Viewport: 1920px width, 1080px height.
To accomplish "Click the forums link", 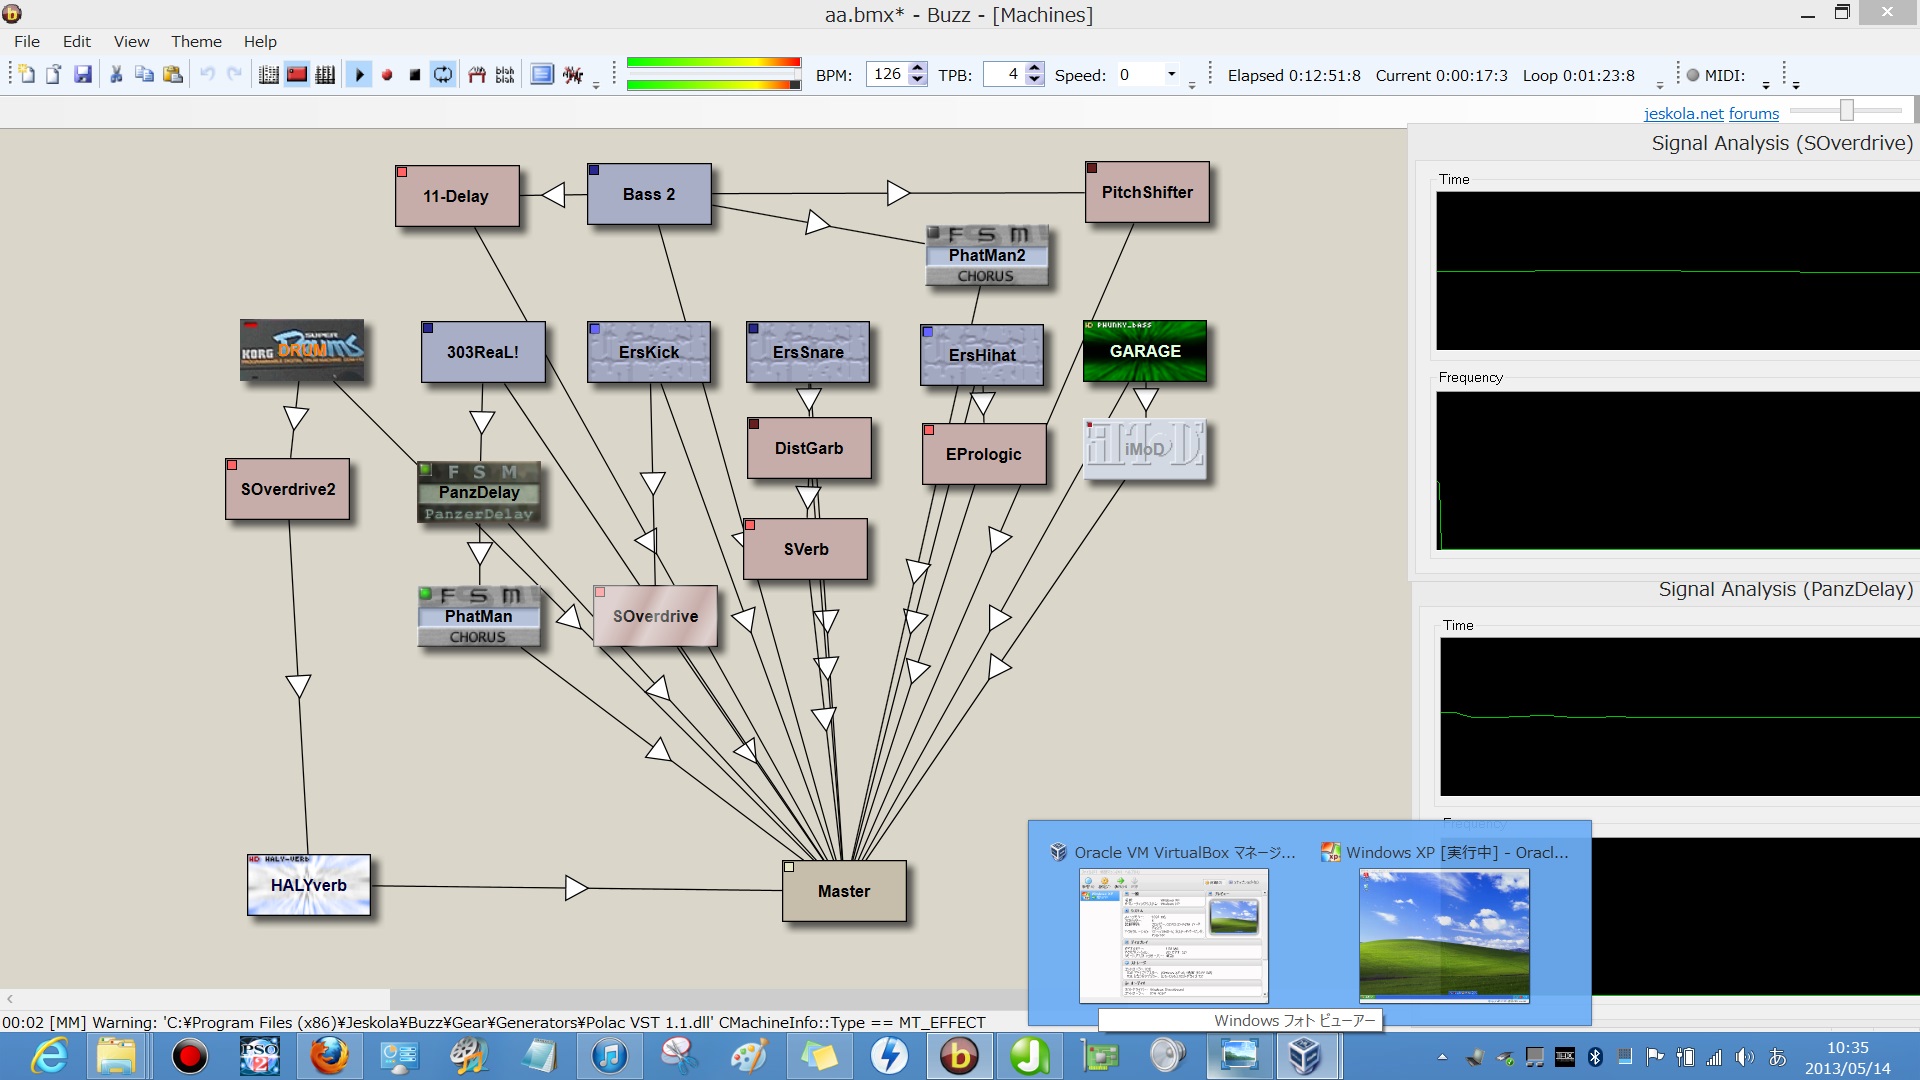I will coord(1754,114).
